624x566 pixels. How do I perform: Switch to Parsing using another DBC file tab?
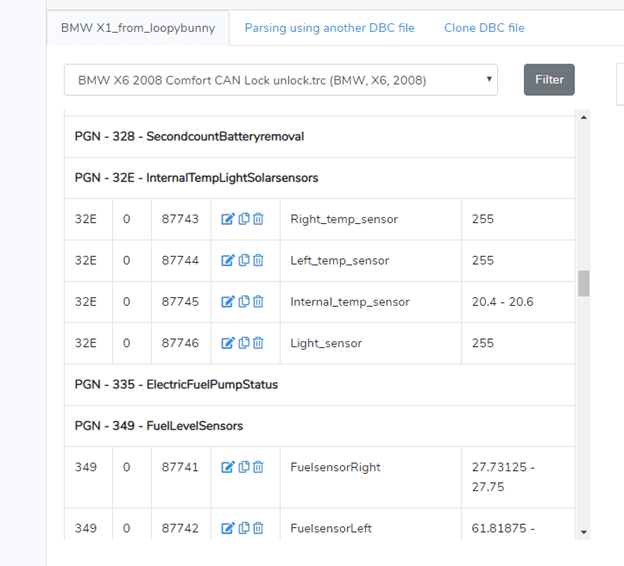(x=329, y=28)
